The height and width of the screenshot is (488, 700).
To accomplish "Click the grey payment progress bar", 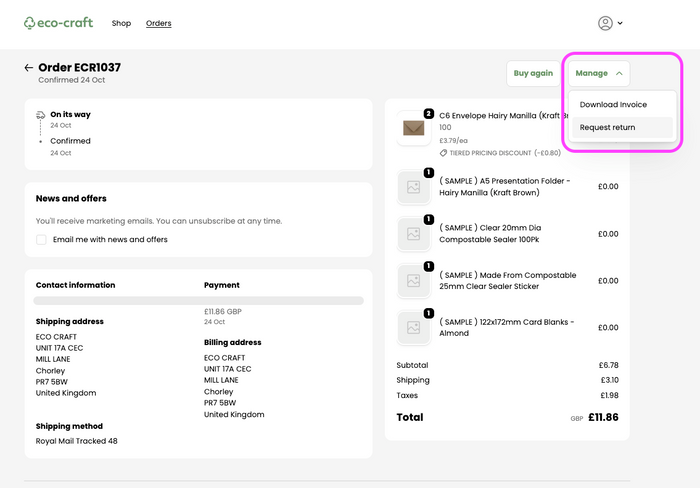I will [x=198, y=300].
